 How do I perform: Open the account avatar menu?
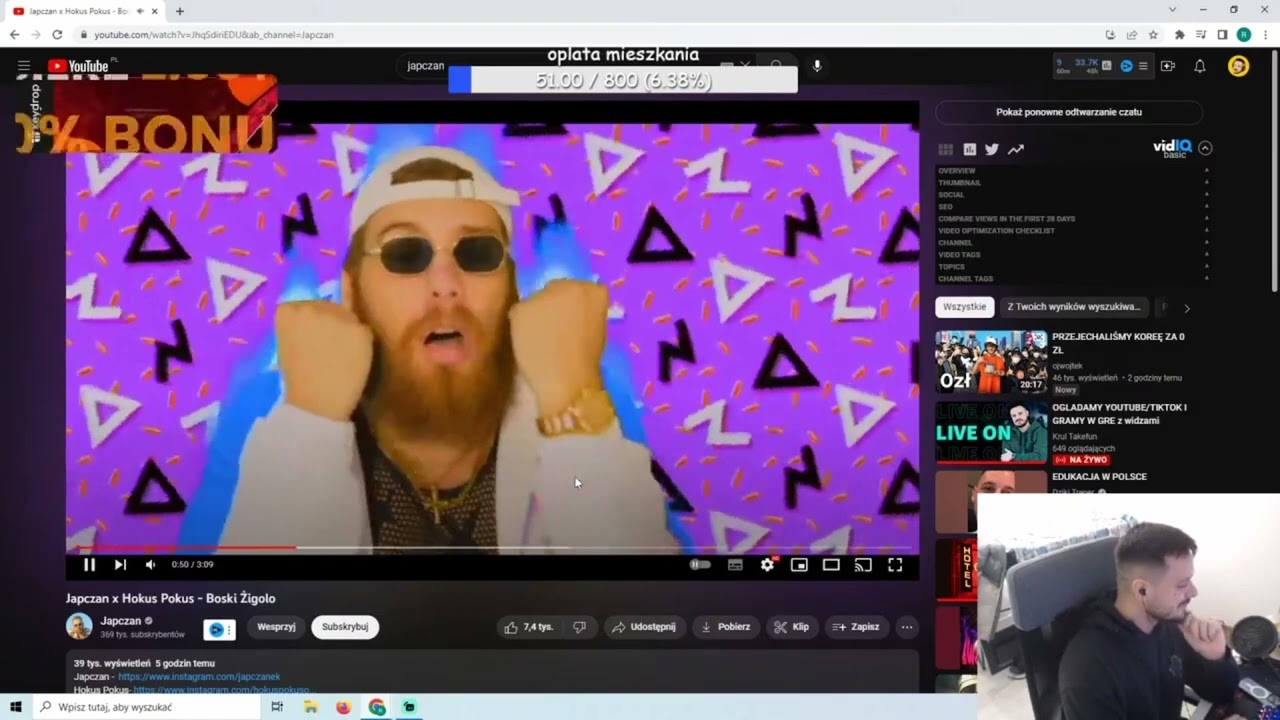[1238, 66]
